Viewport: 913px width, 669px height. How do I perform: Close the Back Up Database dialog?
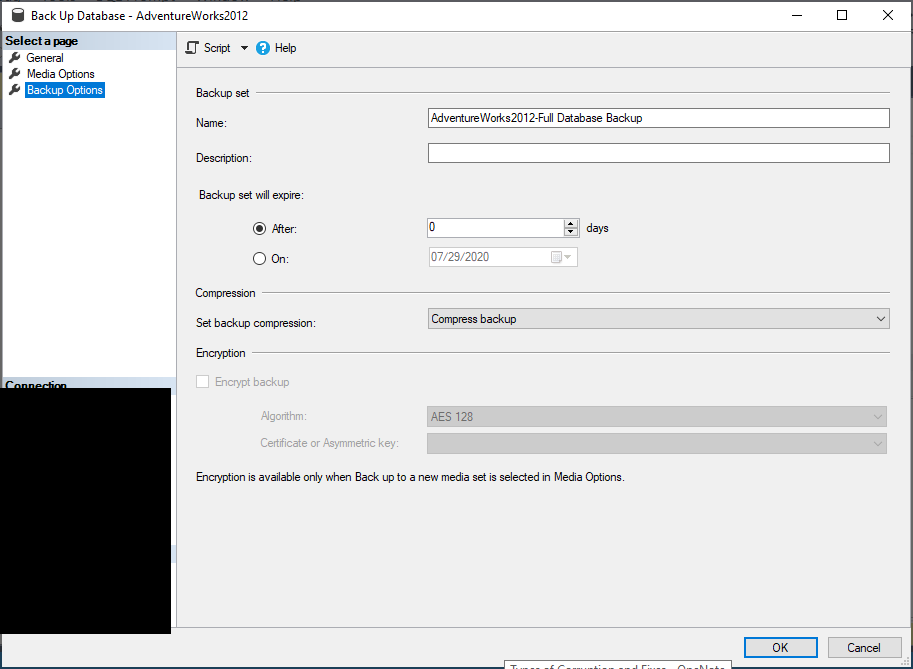(x=888, y=15)
